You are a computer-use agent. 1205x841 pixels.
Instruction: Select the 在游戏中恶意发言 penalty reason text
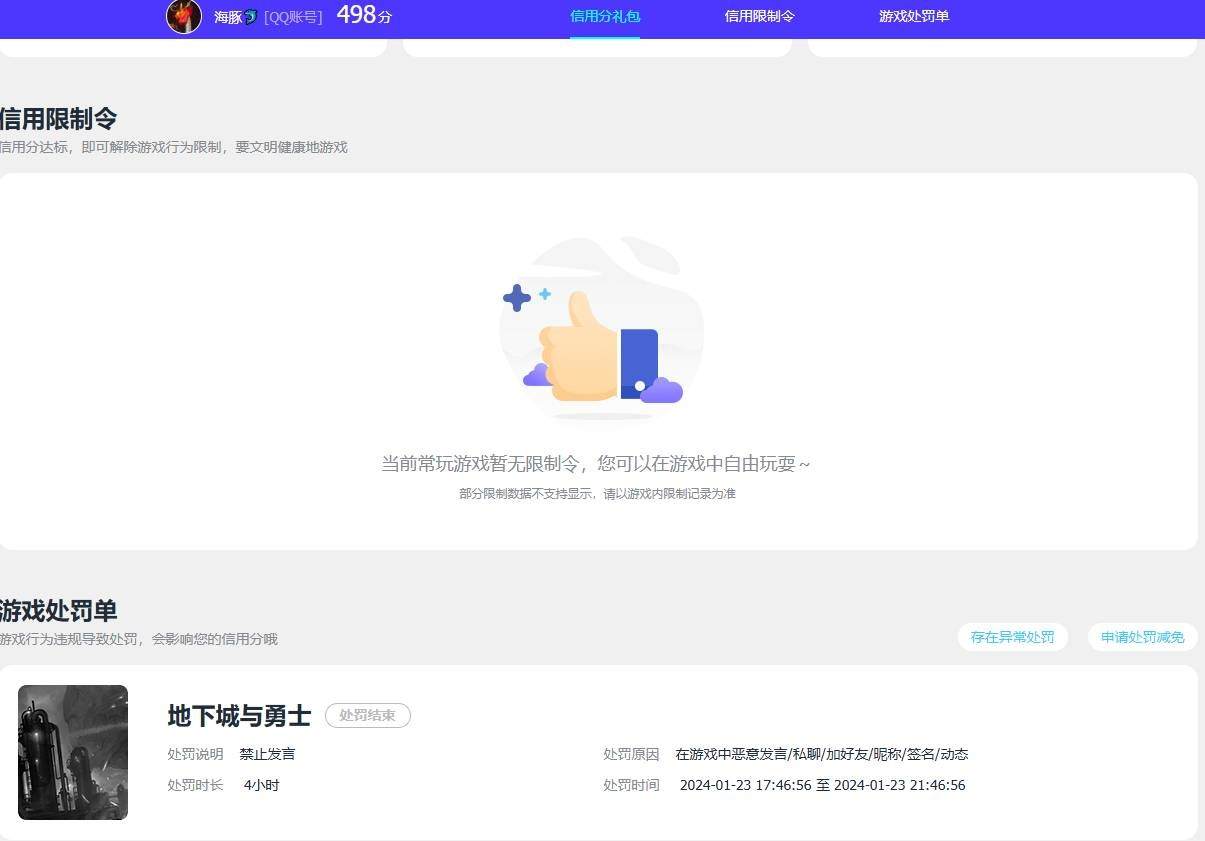822,754
